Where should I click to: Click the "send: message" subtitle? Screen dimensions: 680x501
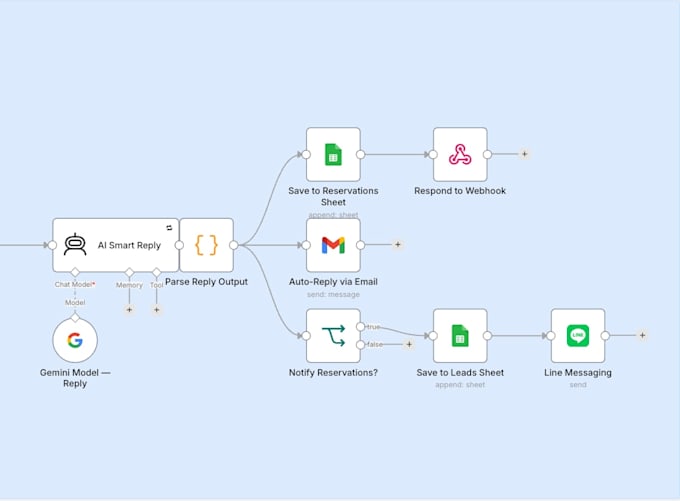click(333, 295)
